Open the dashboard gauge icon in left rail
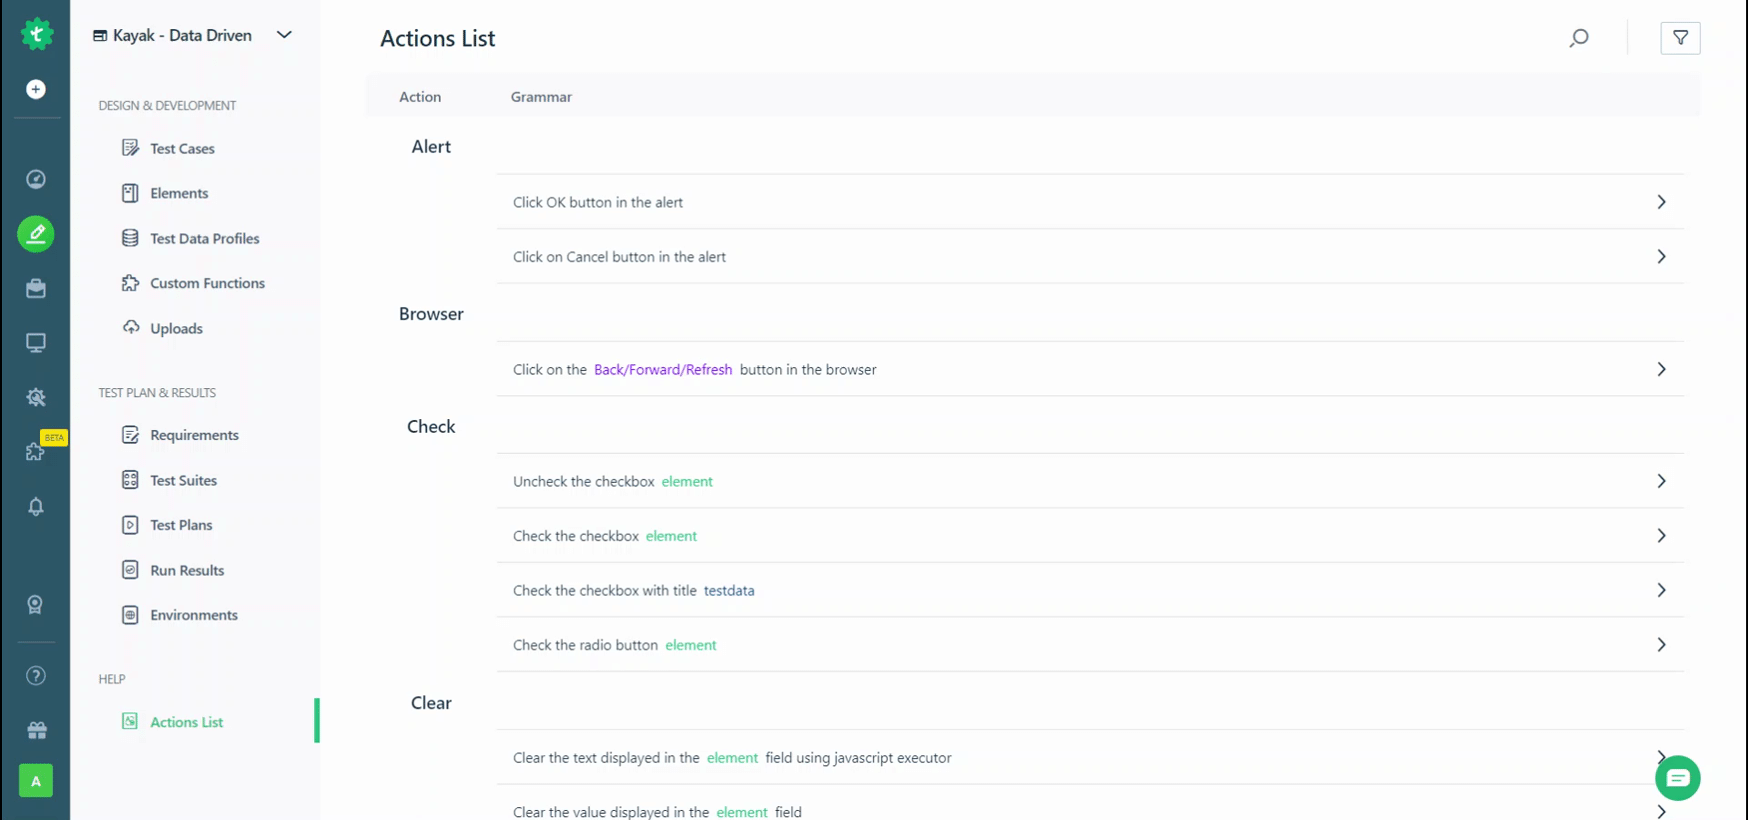The width and height of the screenshot is (1748, 820). [36, 179]
